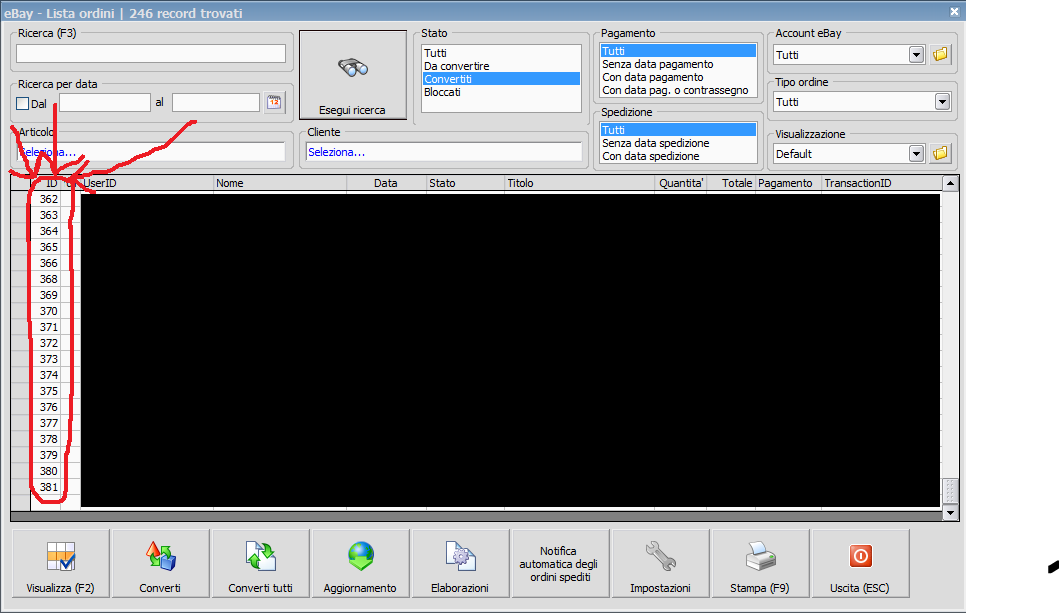The width and height of the screenshot is (1059, 613).
Task: Click the Stampa (F9) printer button
Action: (x=760, y=564)
